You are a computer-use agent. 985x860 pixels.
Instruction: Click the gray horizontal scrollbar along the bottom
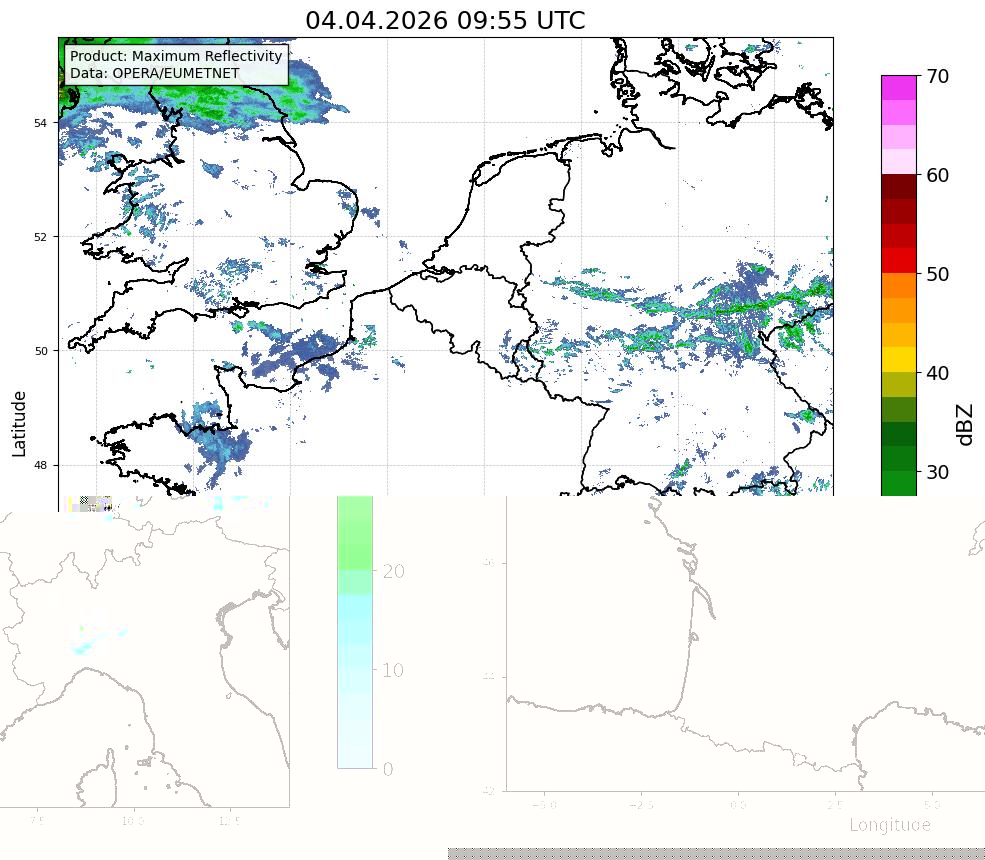716,854
